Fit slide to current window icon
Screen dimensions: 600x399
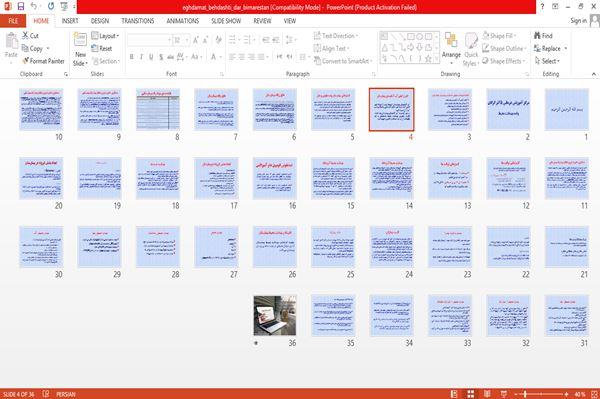(x=594, y=394)
